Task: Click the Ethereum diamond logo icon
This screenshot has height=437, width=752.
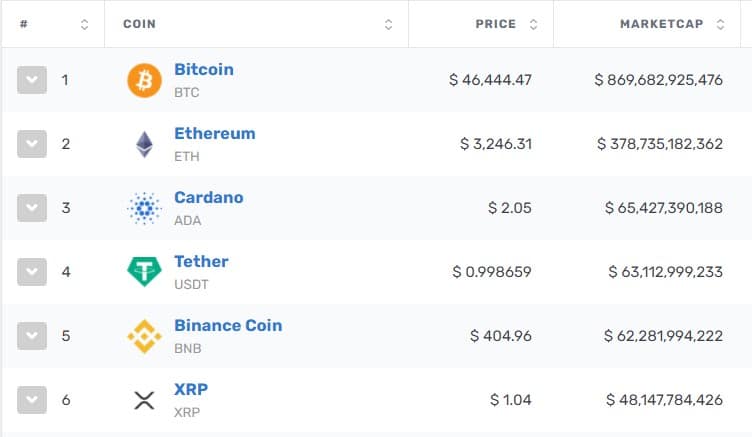Action: pyautogui.click(x=144, y=144)
